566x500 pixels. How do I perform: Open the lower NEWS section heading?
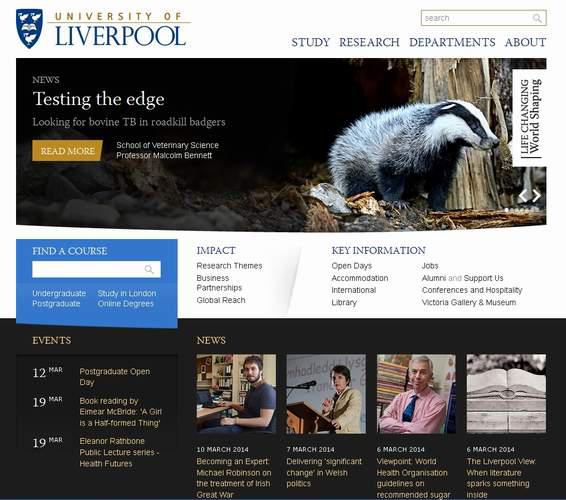211,340
